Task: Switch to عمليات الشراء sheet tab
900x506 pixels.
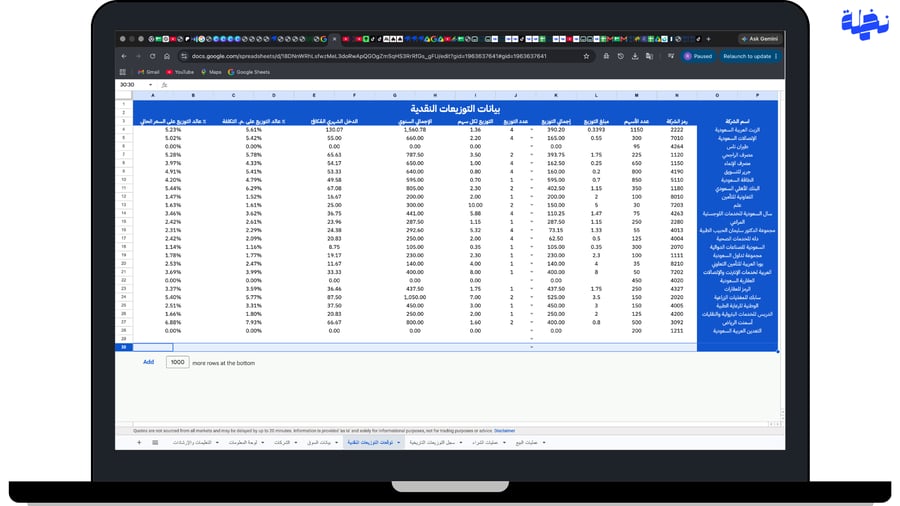Action: (x=485, y=442)
